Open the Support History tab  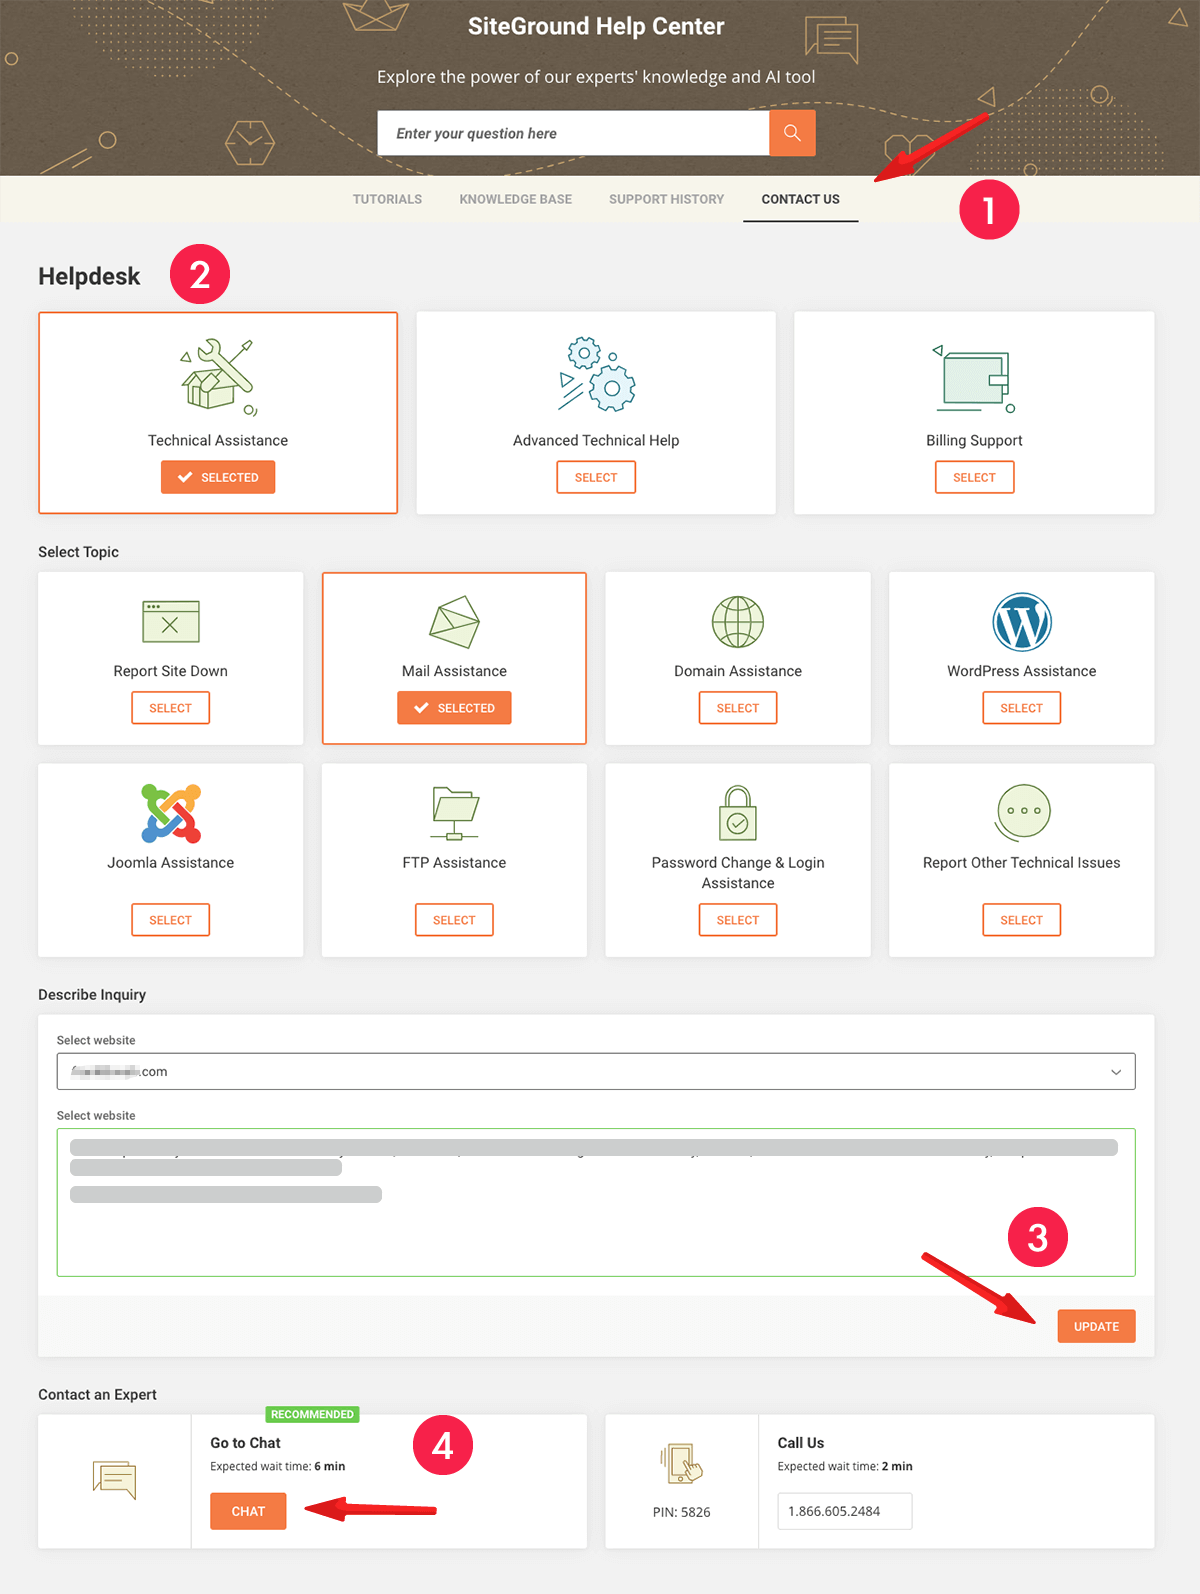(667, 199)
